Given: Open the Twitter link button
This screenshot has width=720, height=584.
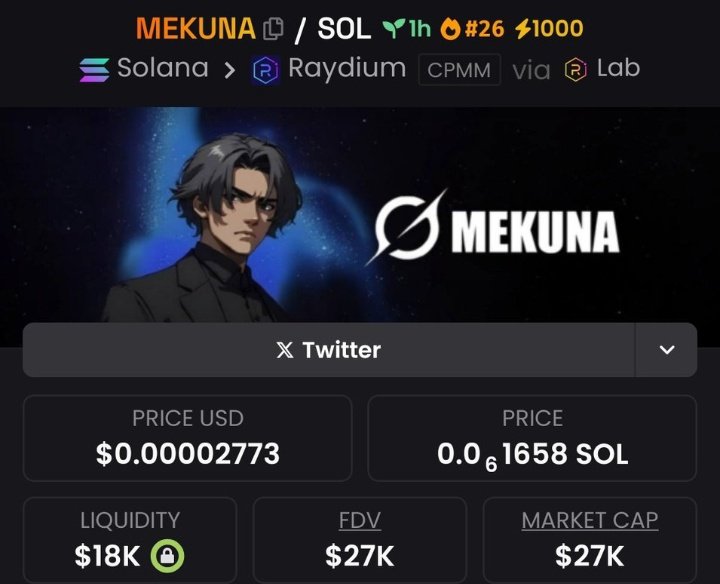Looking at the screenshot, I should 329,350.
